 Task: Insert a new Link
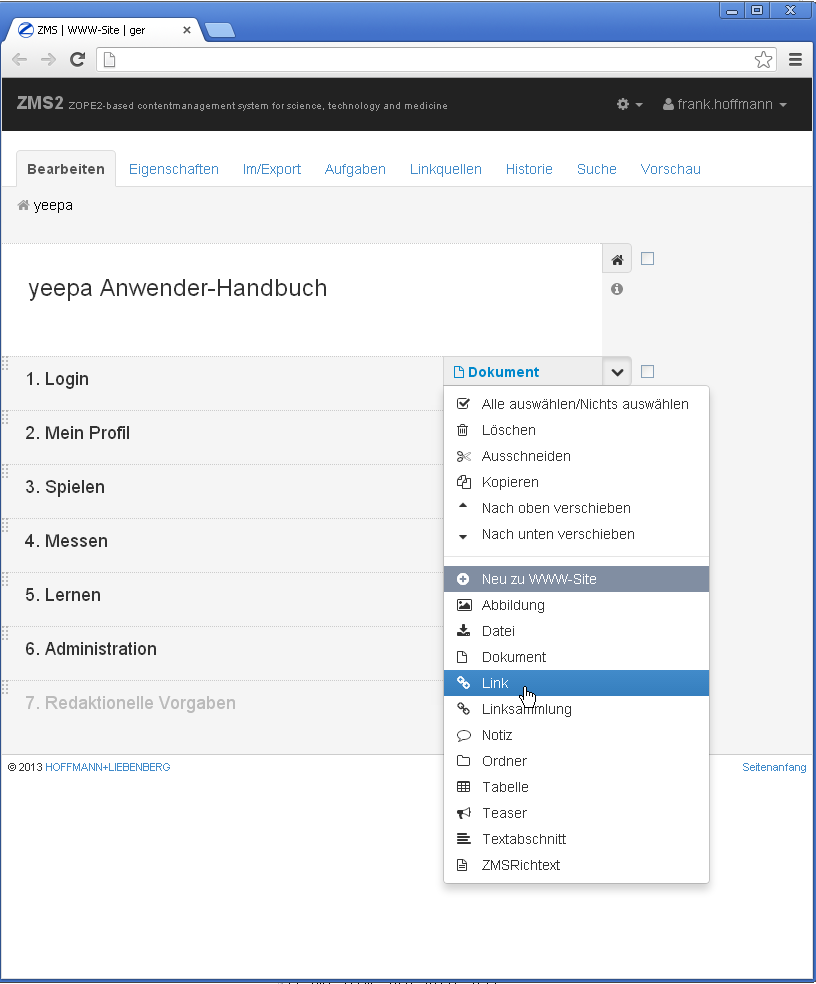point(576,683)
